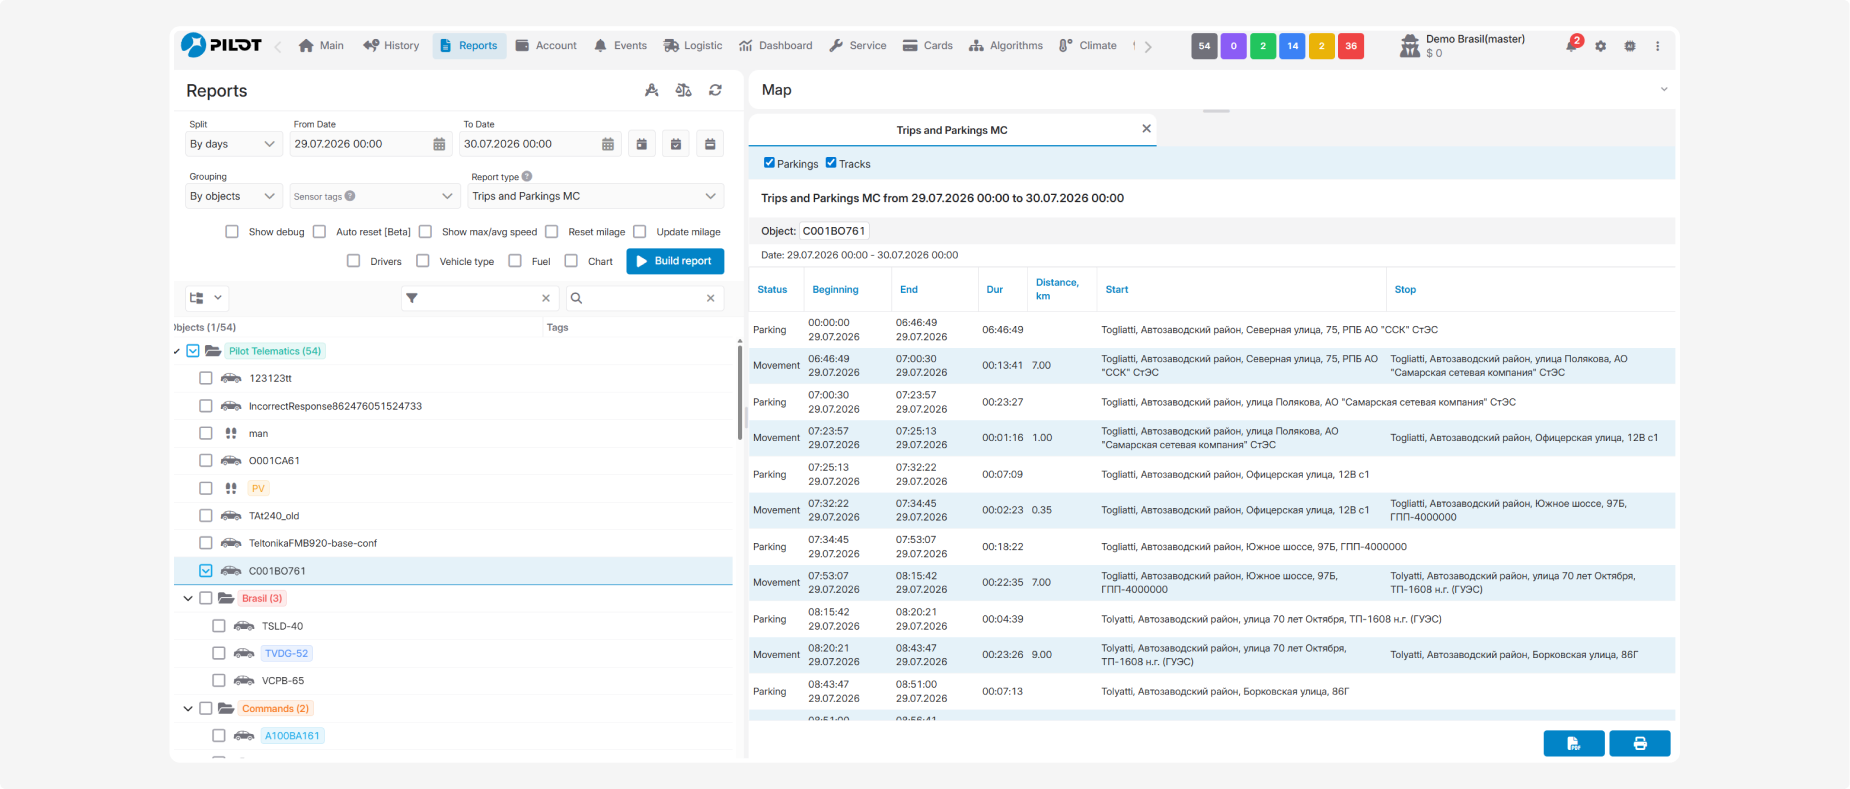Image resolution: width=1850 pixels, height=789 pixels.
Task: Go to the Main tab
Action: pos(321,46)
